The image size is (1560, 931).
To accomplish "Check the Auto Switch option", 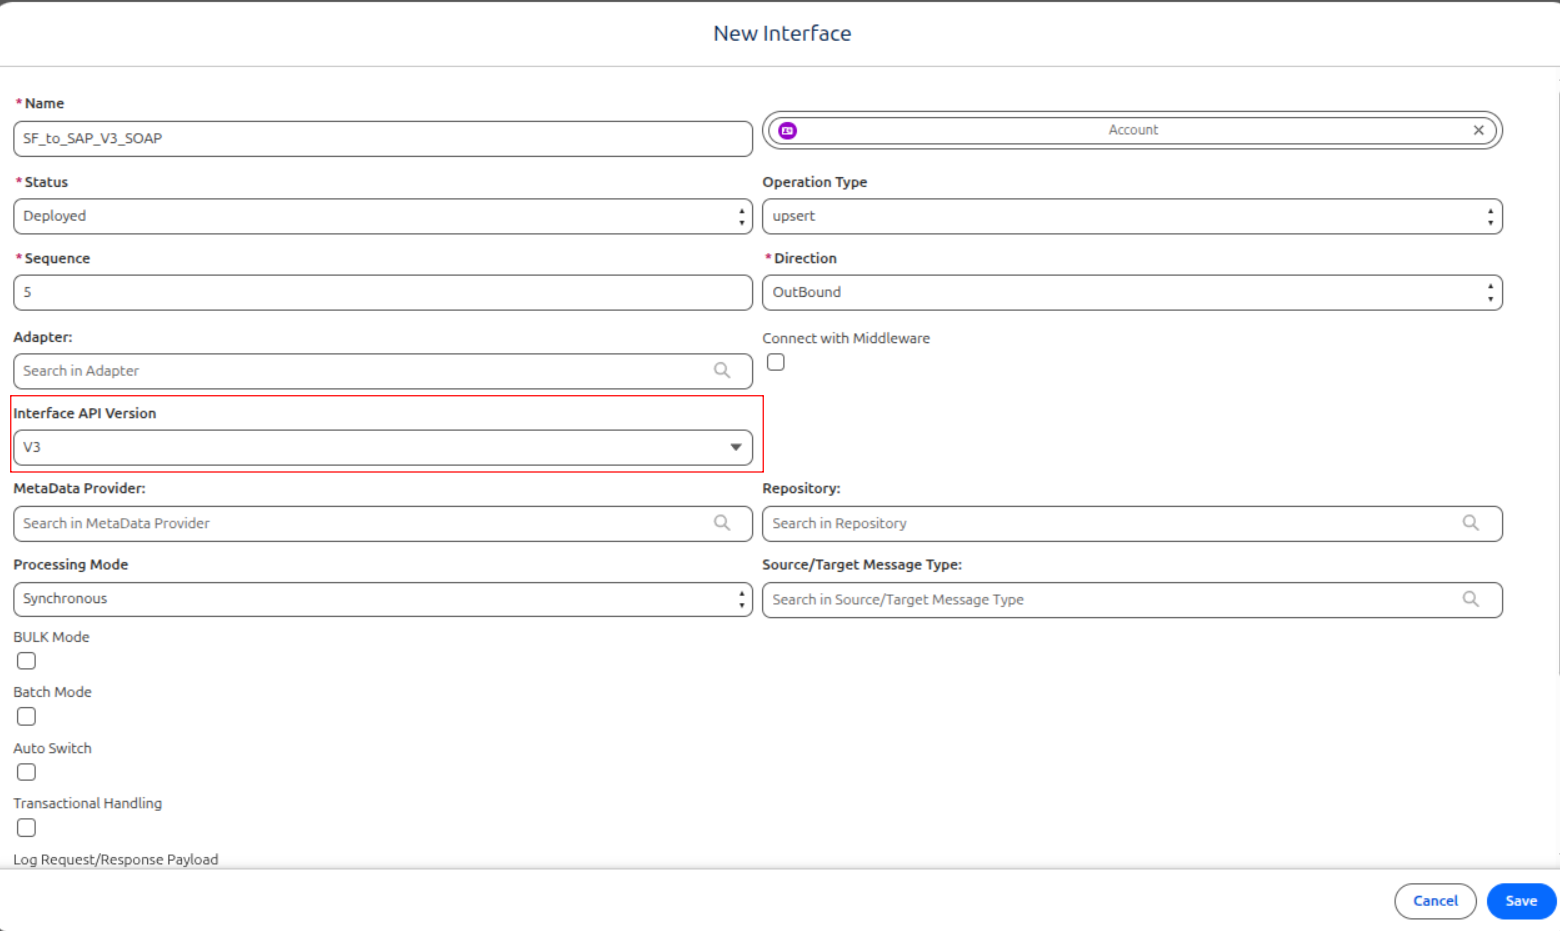I will (27, 772).
